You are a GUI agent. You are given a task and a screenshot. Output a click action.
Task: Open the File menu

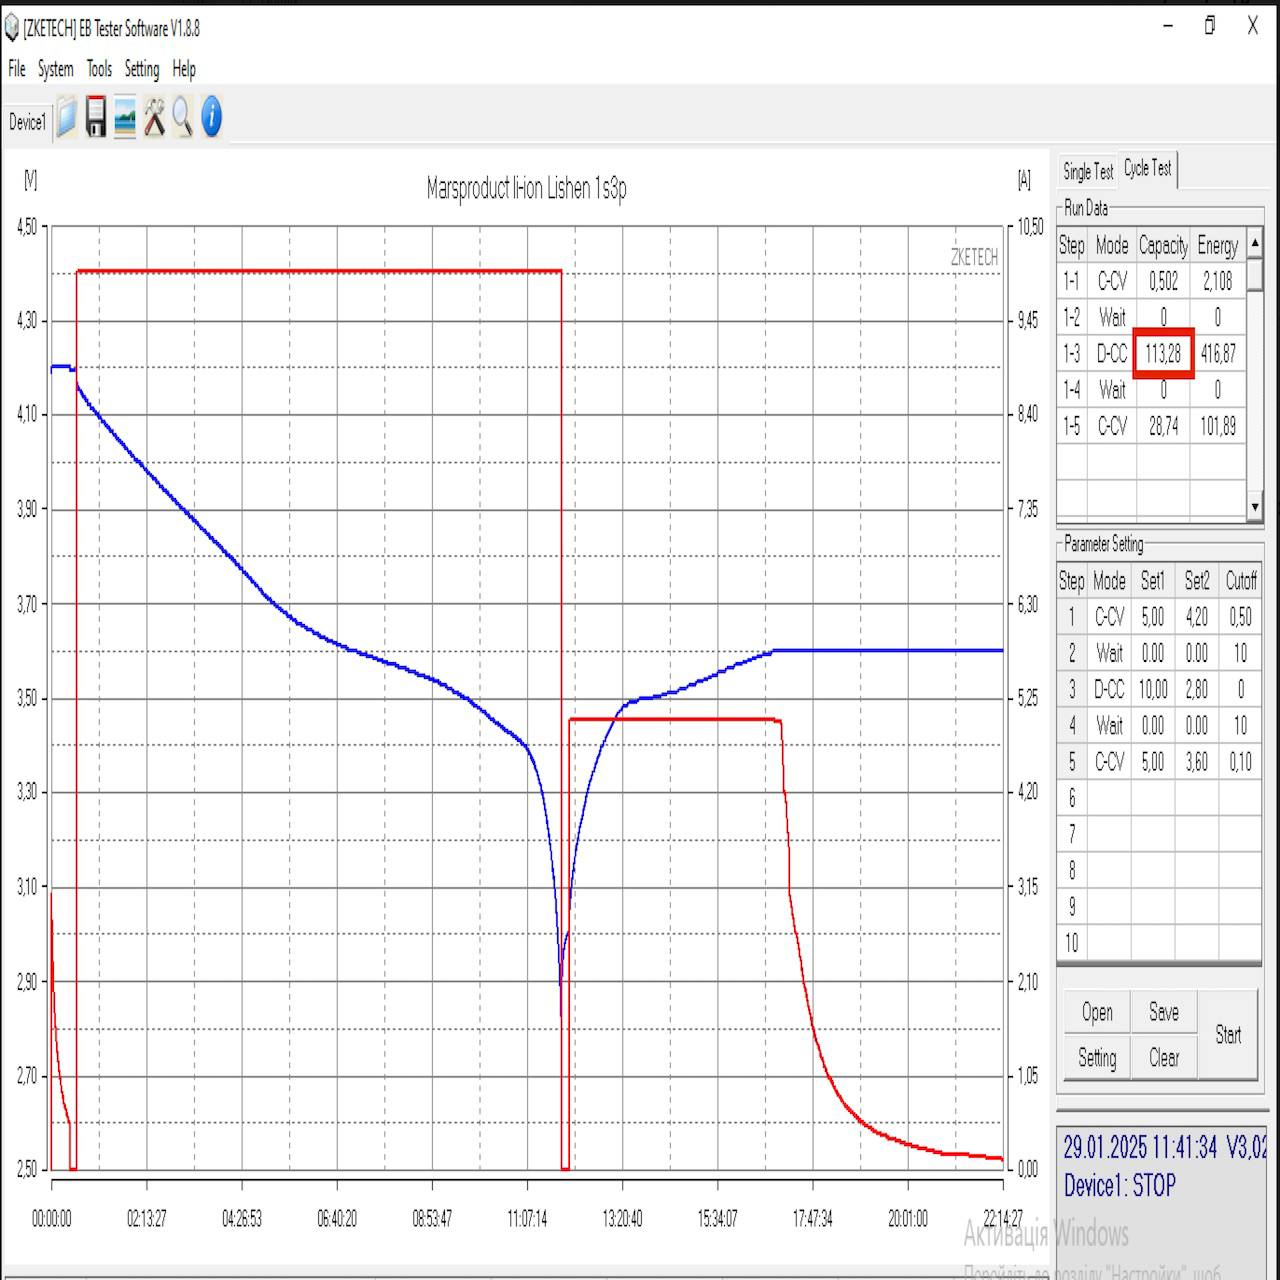click(x=17, y=69)
